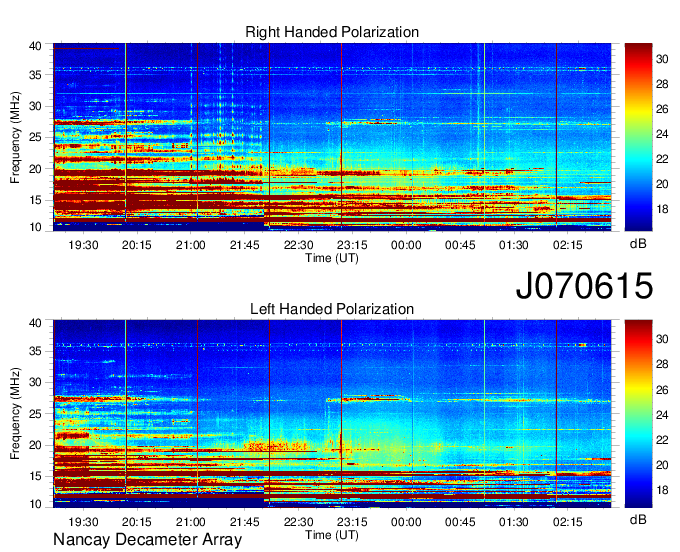The image size is (680, 552).
Task: Click 19:30 tick under Right Handed plot
Action: 83,245
